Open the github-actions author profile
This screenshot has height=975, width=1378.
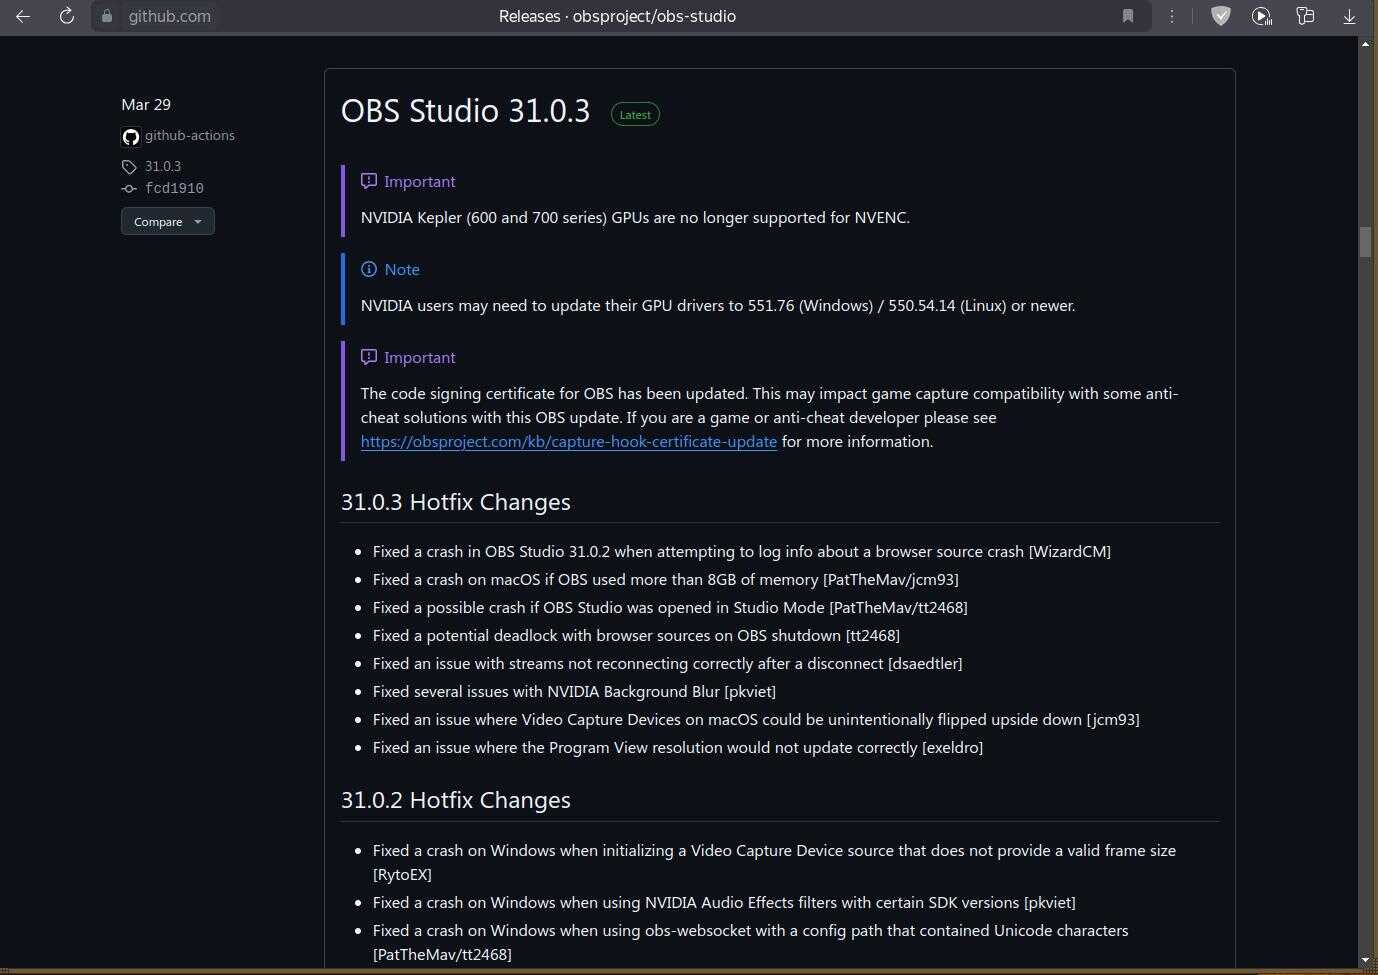[190, 135]
